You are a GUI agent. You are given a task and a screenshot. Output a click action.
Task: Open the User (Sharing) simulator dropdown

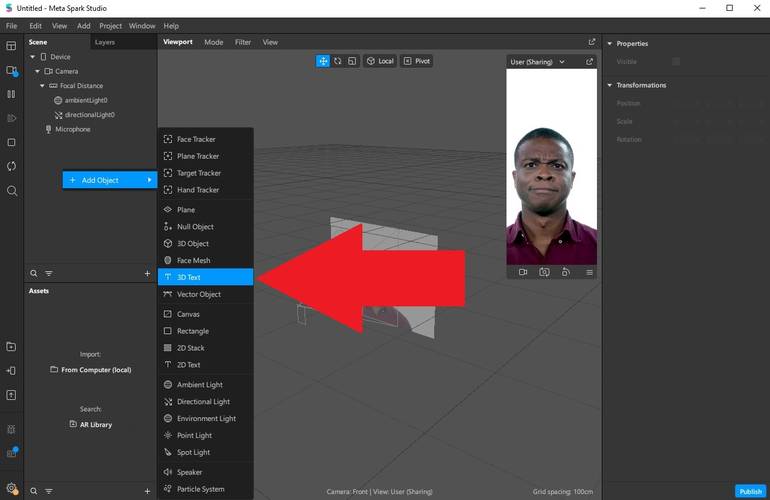(x=537, y=62)
